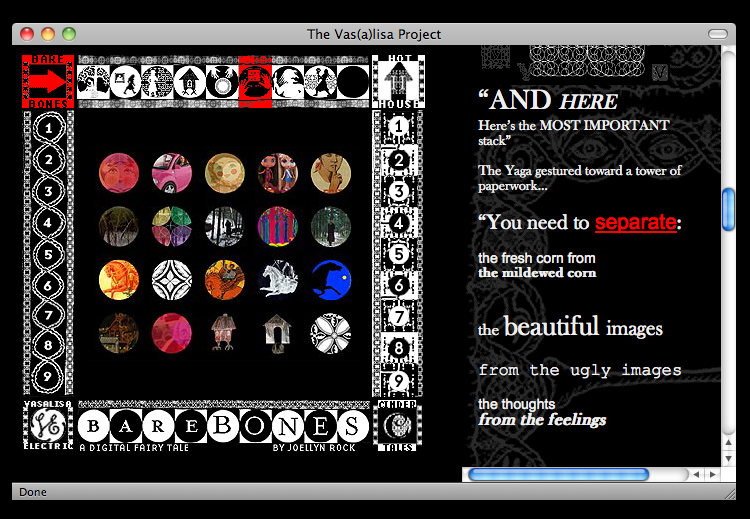Click the Vasalisa Electric logo icon

(x=48, y=426)
